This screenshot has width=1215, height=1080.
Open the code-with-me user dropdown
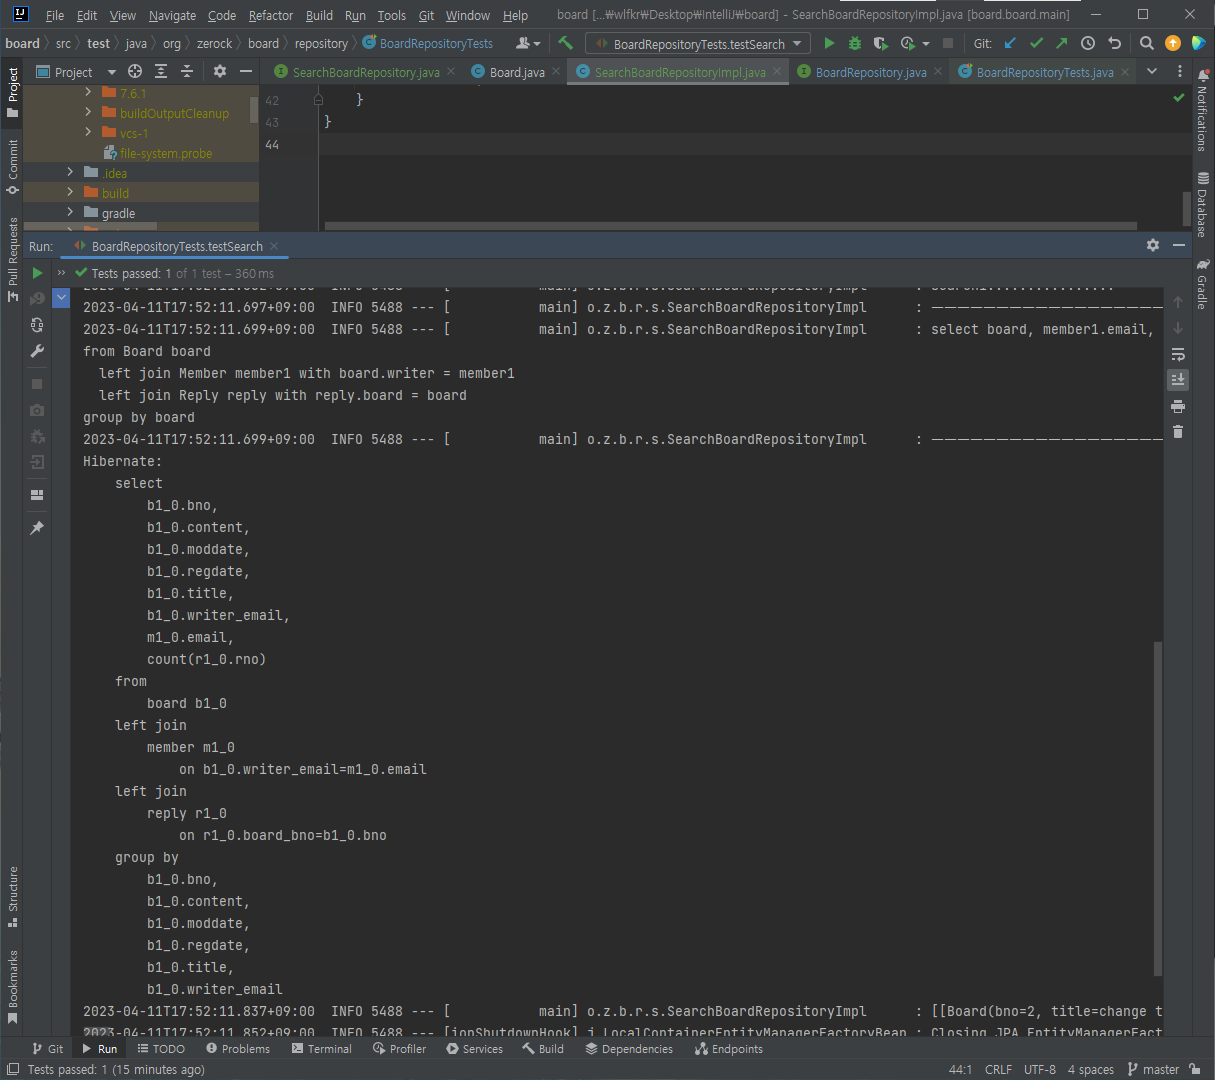pyautogui.click(x=528, y=43)
